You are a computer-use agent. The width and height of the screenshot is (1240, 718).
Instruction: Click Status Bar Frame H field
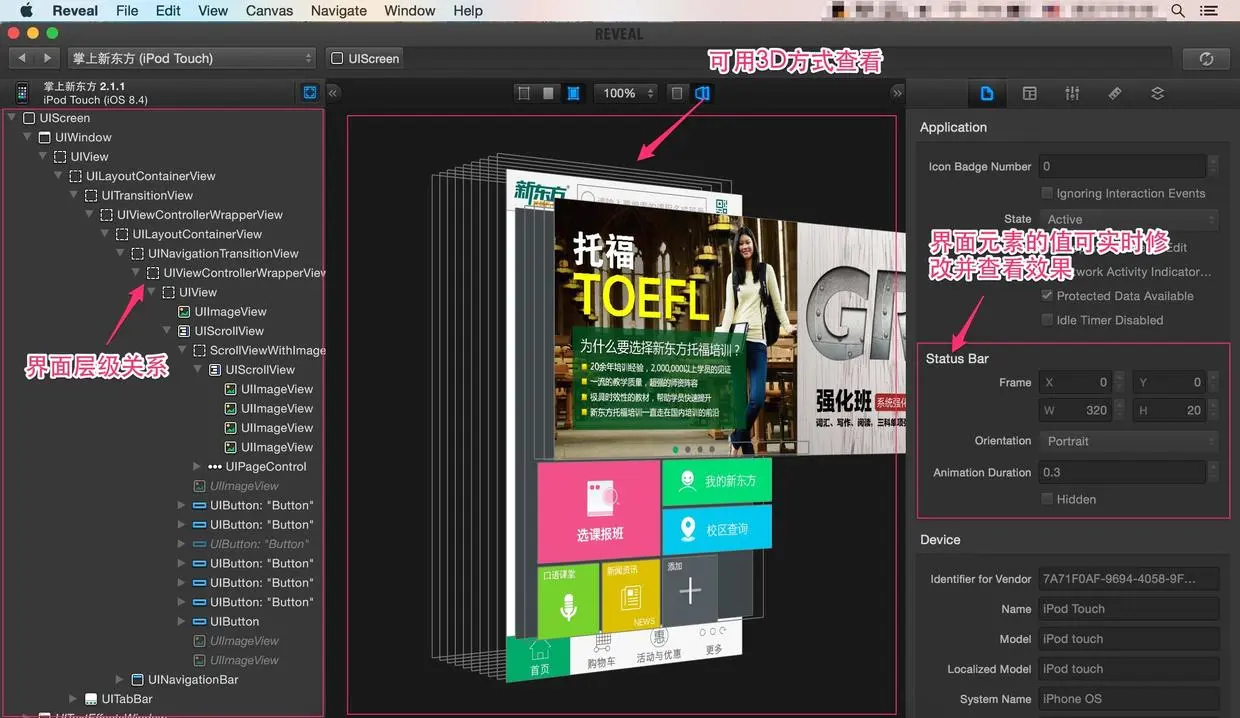point(1170,410)
